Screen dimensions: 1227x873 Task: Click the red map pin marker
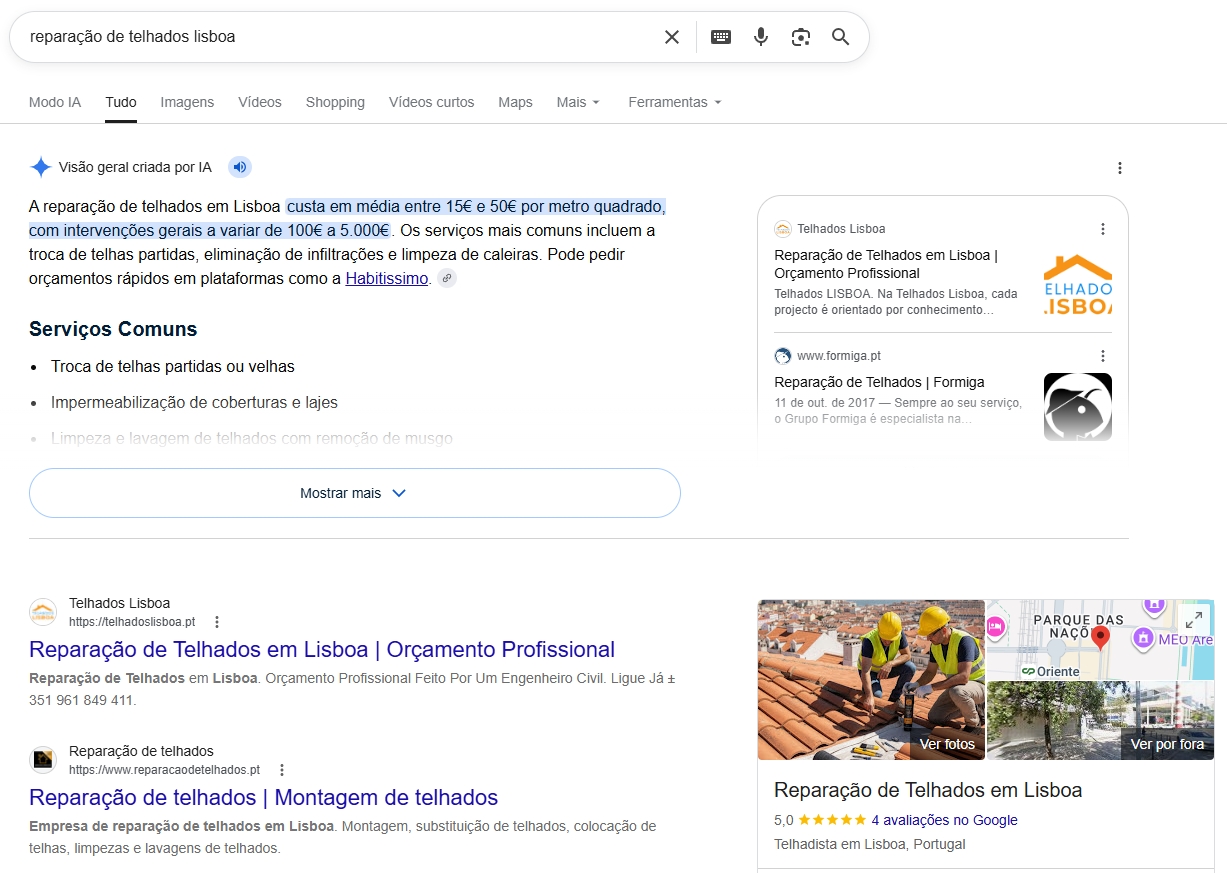(1100, 637)
